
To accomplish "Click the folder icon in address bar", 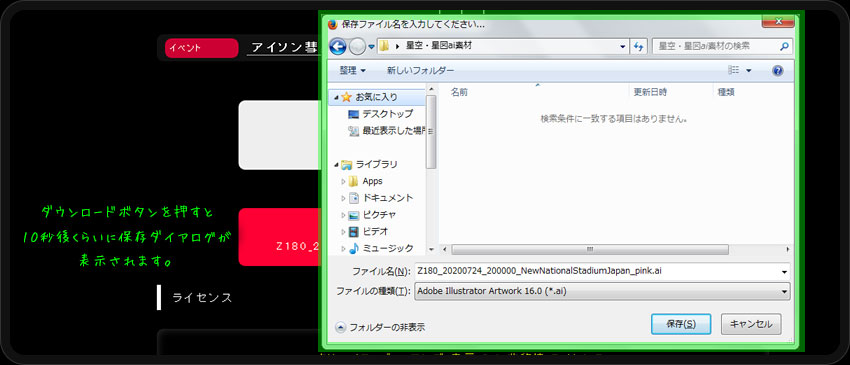I will point(384,46).
